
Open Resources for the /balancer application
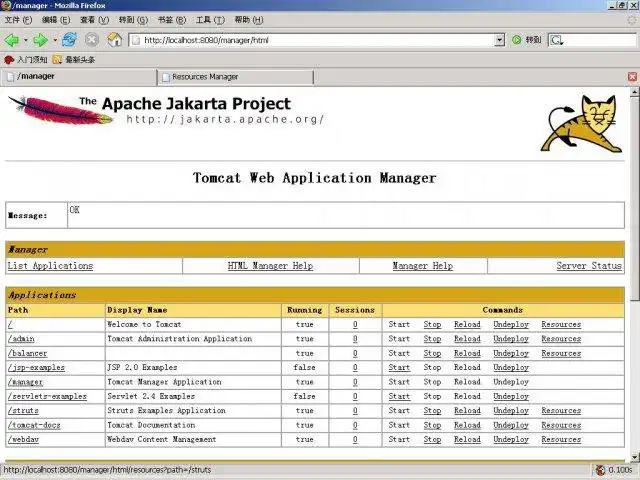click(x=561, y=353)
